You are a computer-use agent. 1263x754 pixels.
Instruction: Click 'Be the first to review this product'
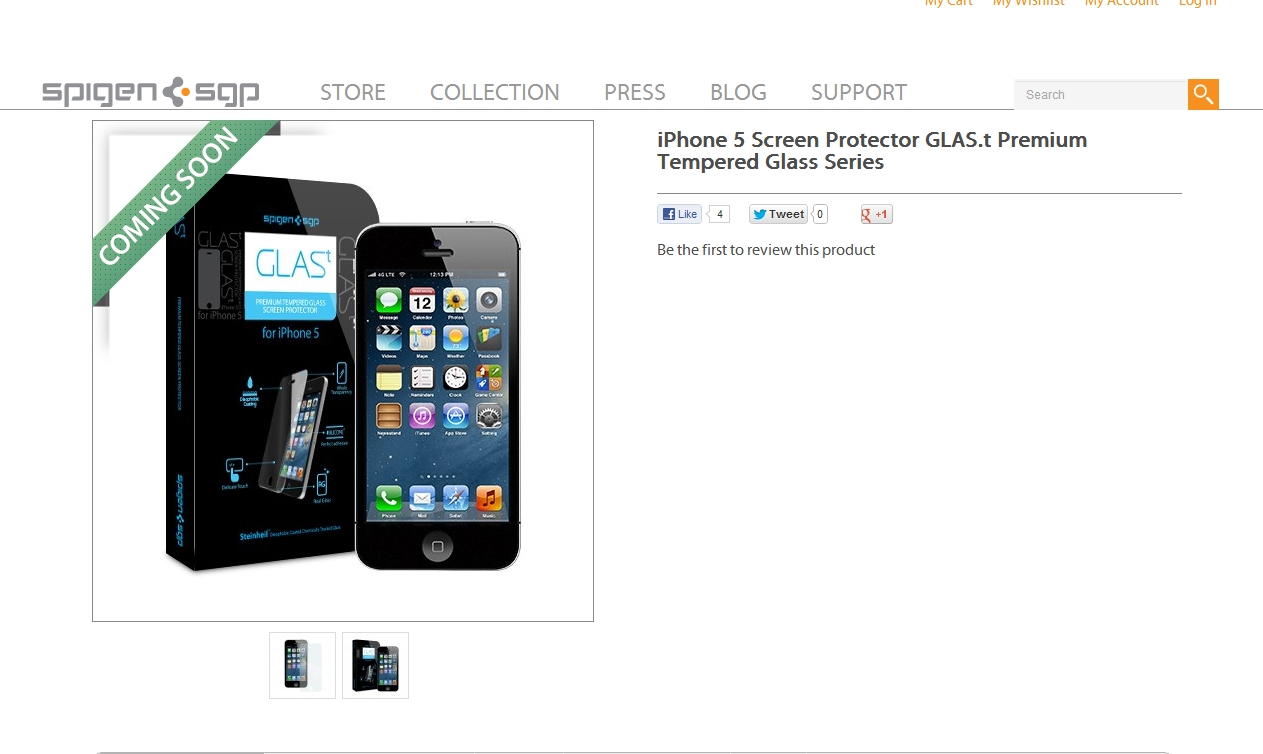point(766,250)
